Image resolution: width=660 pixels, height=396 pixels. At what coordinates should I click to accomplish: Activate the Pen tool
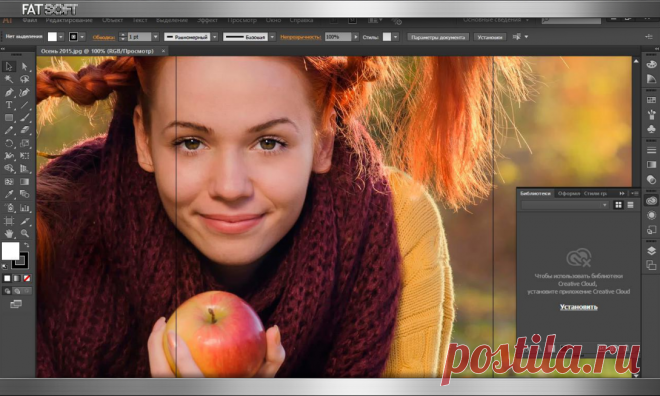tap(9, 92)
